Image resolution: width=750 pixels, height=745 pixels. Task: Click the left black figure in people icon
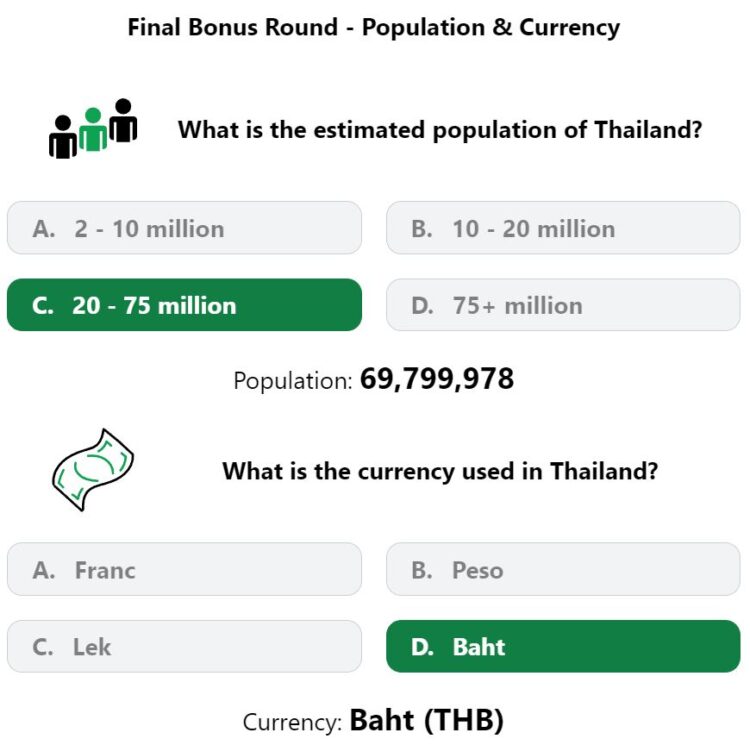coord(63,138)
